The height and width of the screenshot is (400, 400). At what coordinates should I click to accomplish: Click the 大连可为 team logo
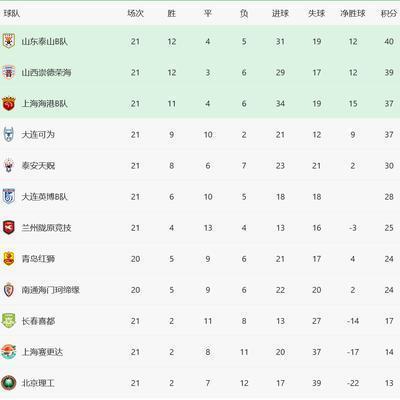click(9, 134)
